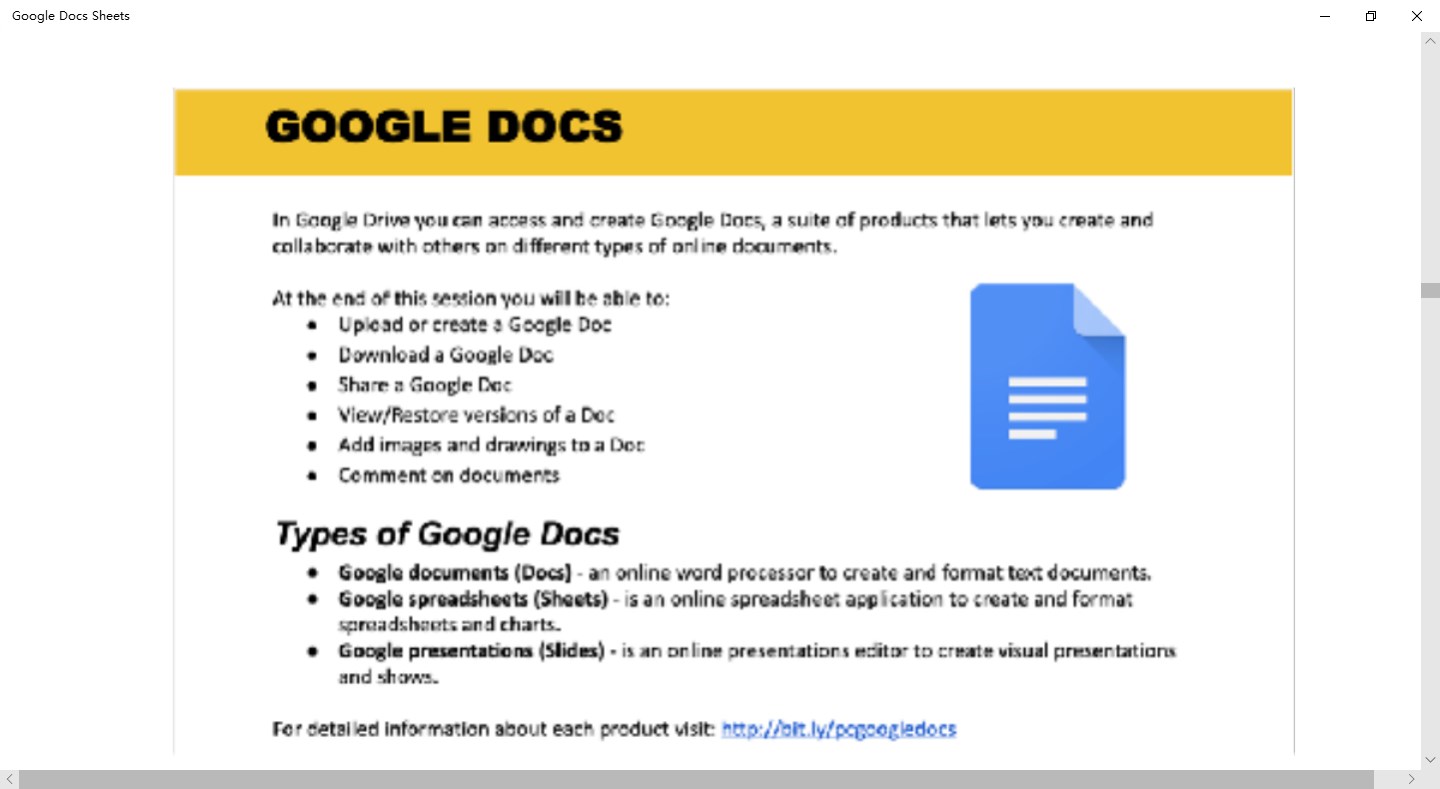Screen dimensions: 1440x789
Task: Click the scroll down arrow
Action: pyautogui.click(x=1430, y=760)
